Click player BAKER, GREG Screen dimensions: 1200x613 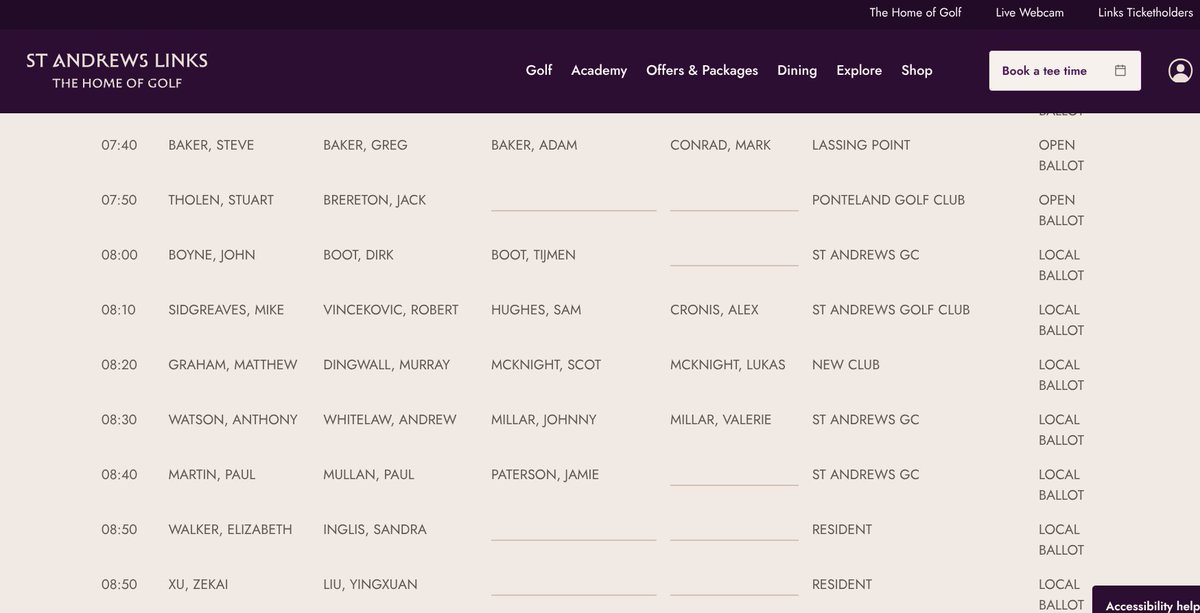(365, 145)
